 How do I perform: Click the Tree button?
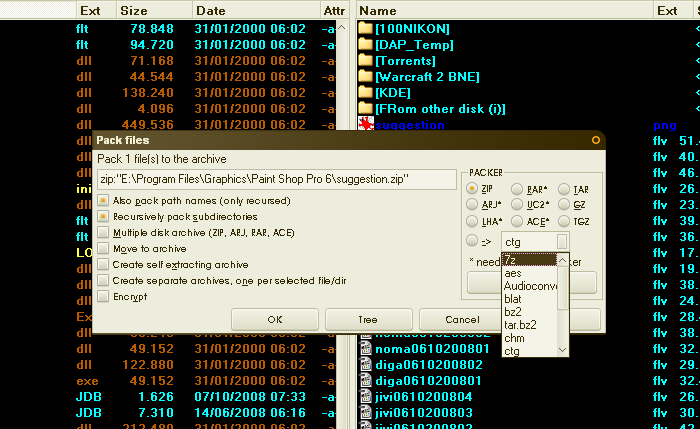368,320
